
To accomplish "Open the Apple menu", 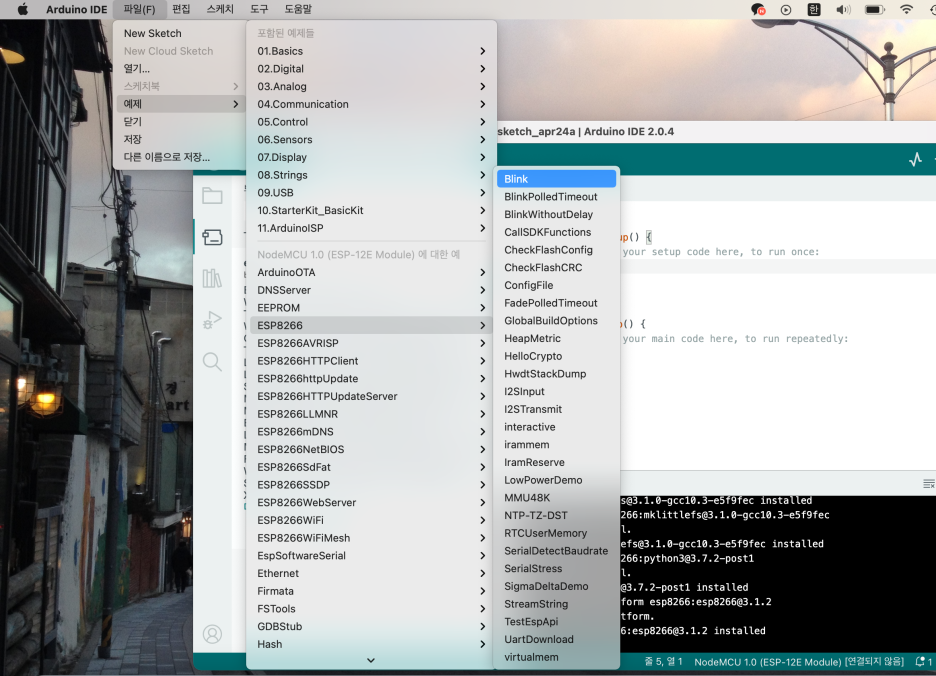I will pyautogui.click(x=23, y=9).
